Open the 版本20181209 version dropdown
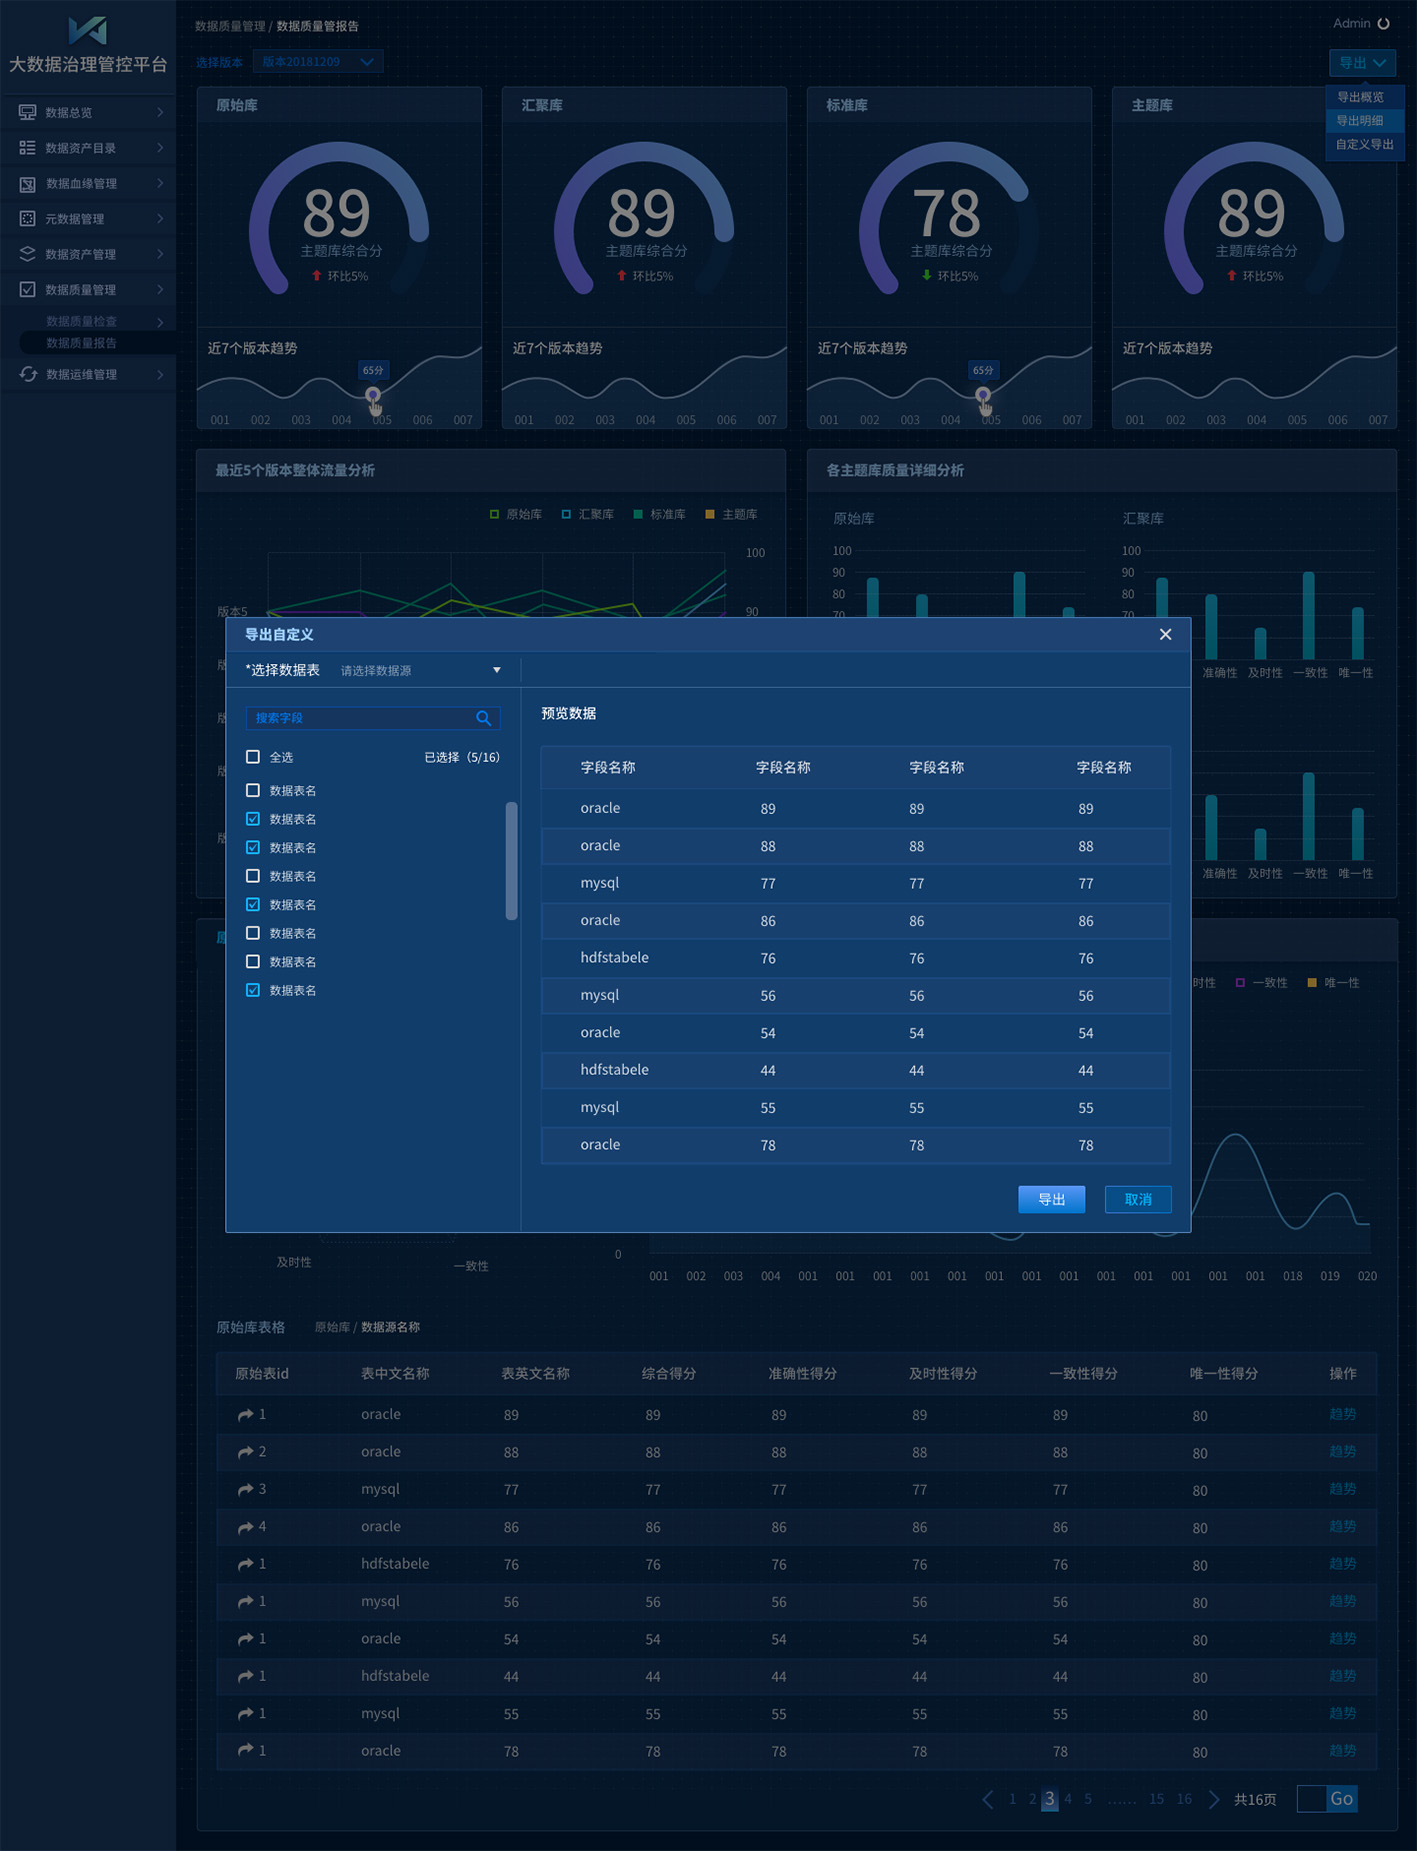Viewport: 1417px width, 1851px height. pos(317,62)
